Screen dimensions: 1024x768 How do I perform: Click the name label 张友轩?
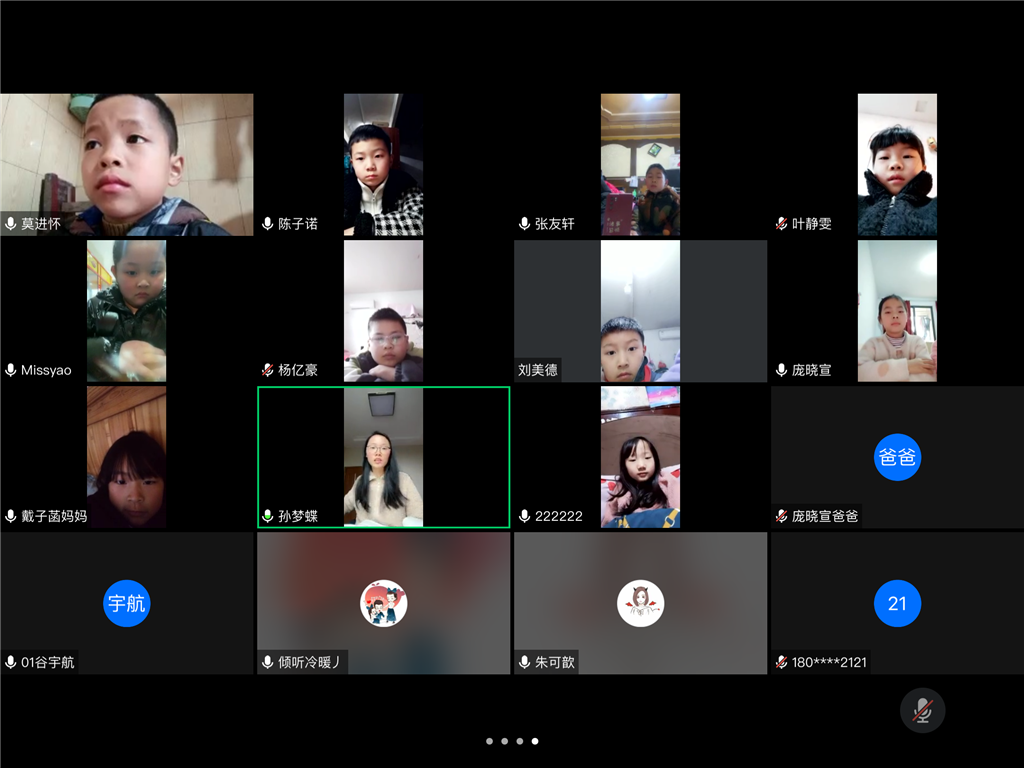click(555, 224)
